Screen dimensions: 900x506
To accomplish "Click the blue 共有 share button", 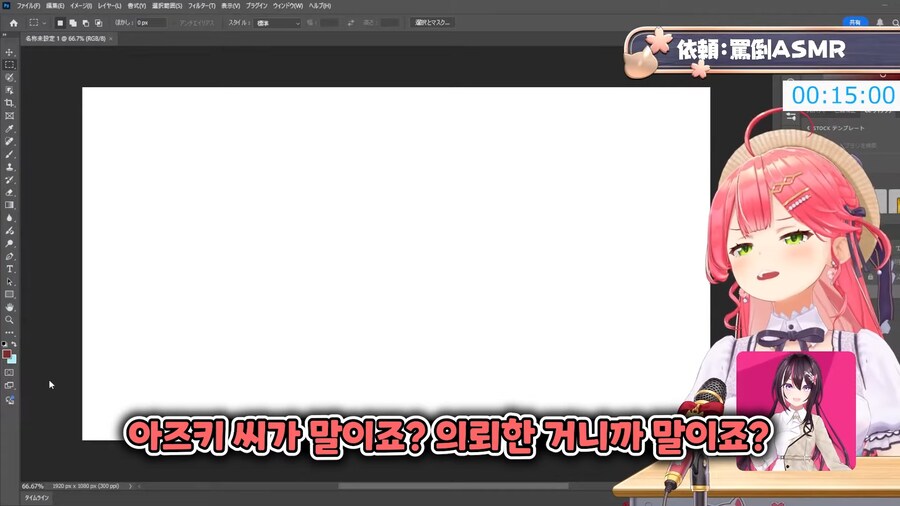I will (855, 22).
